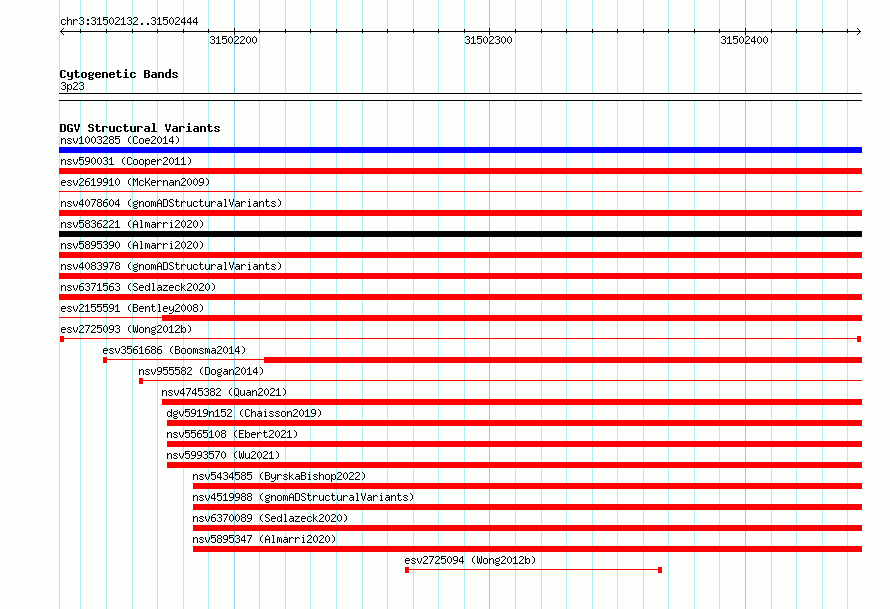Screen dimensions: 890x609
Task: Click left arrow end of ruler
Action: coord(62,32)
